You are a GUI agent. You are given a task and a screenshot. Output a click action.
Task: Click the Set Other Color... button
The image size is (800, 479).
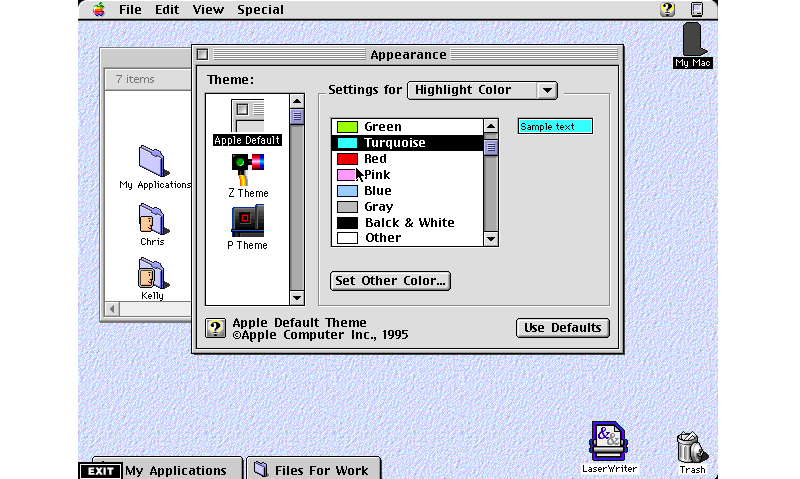390,281
